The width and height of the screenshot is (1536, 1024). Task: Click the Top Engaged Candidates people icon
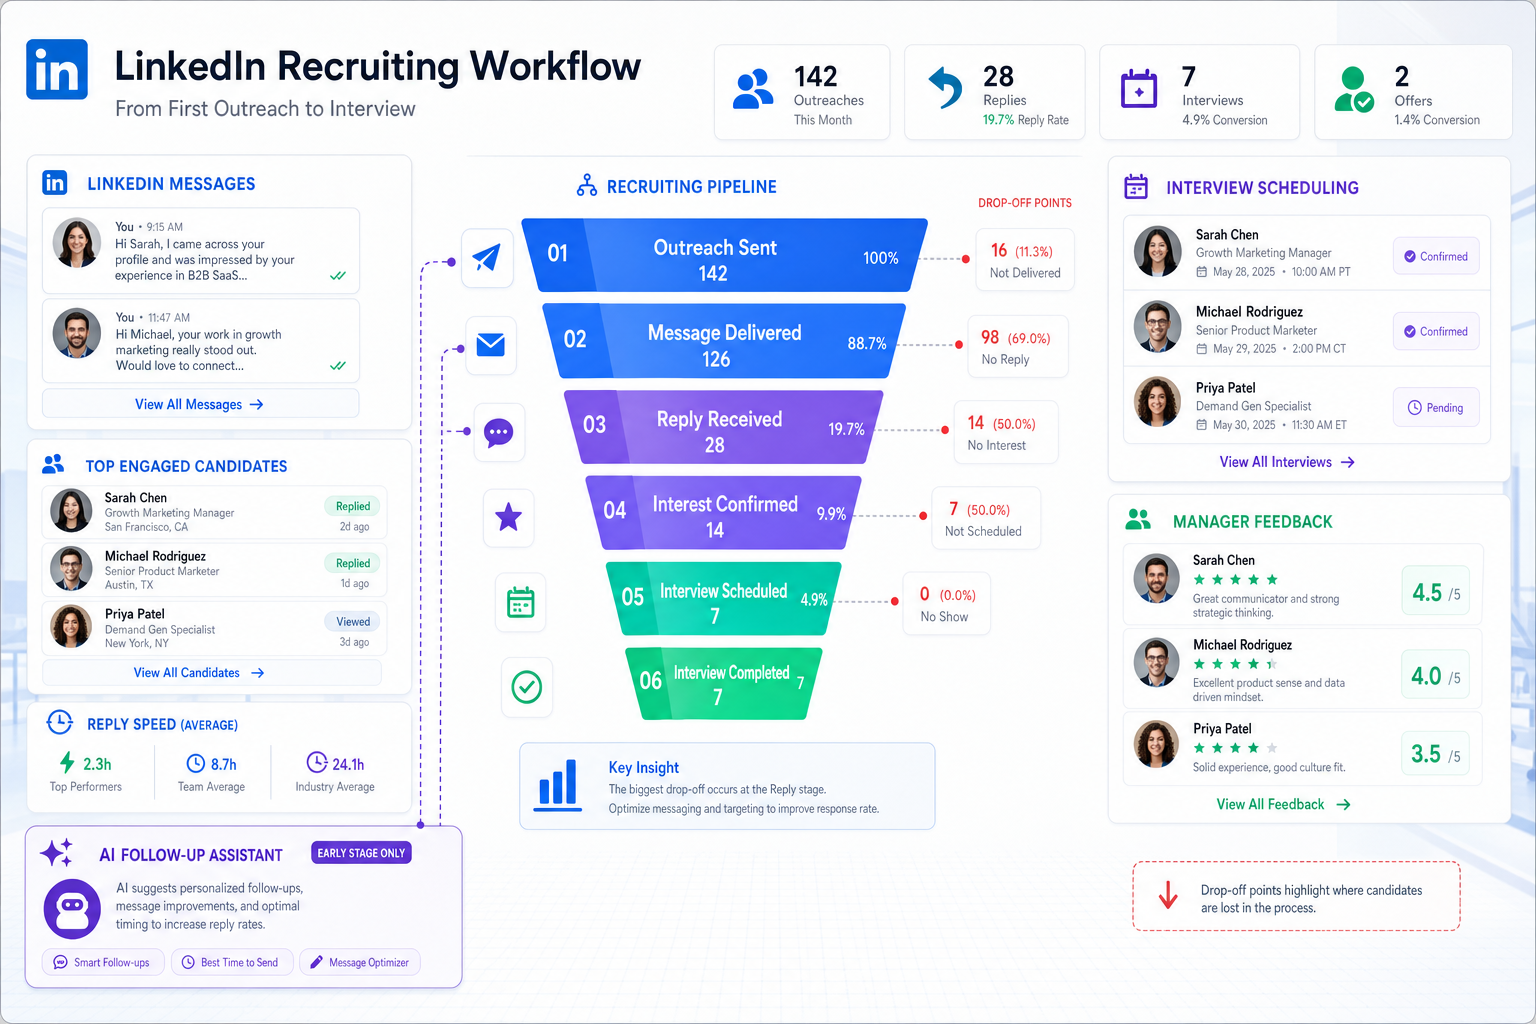53,464
